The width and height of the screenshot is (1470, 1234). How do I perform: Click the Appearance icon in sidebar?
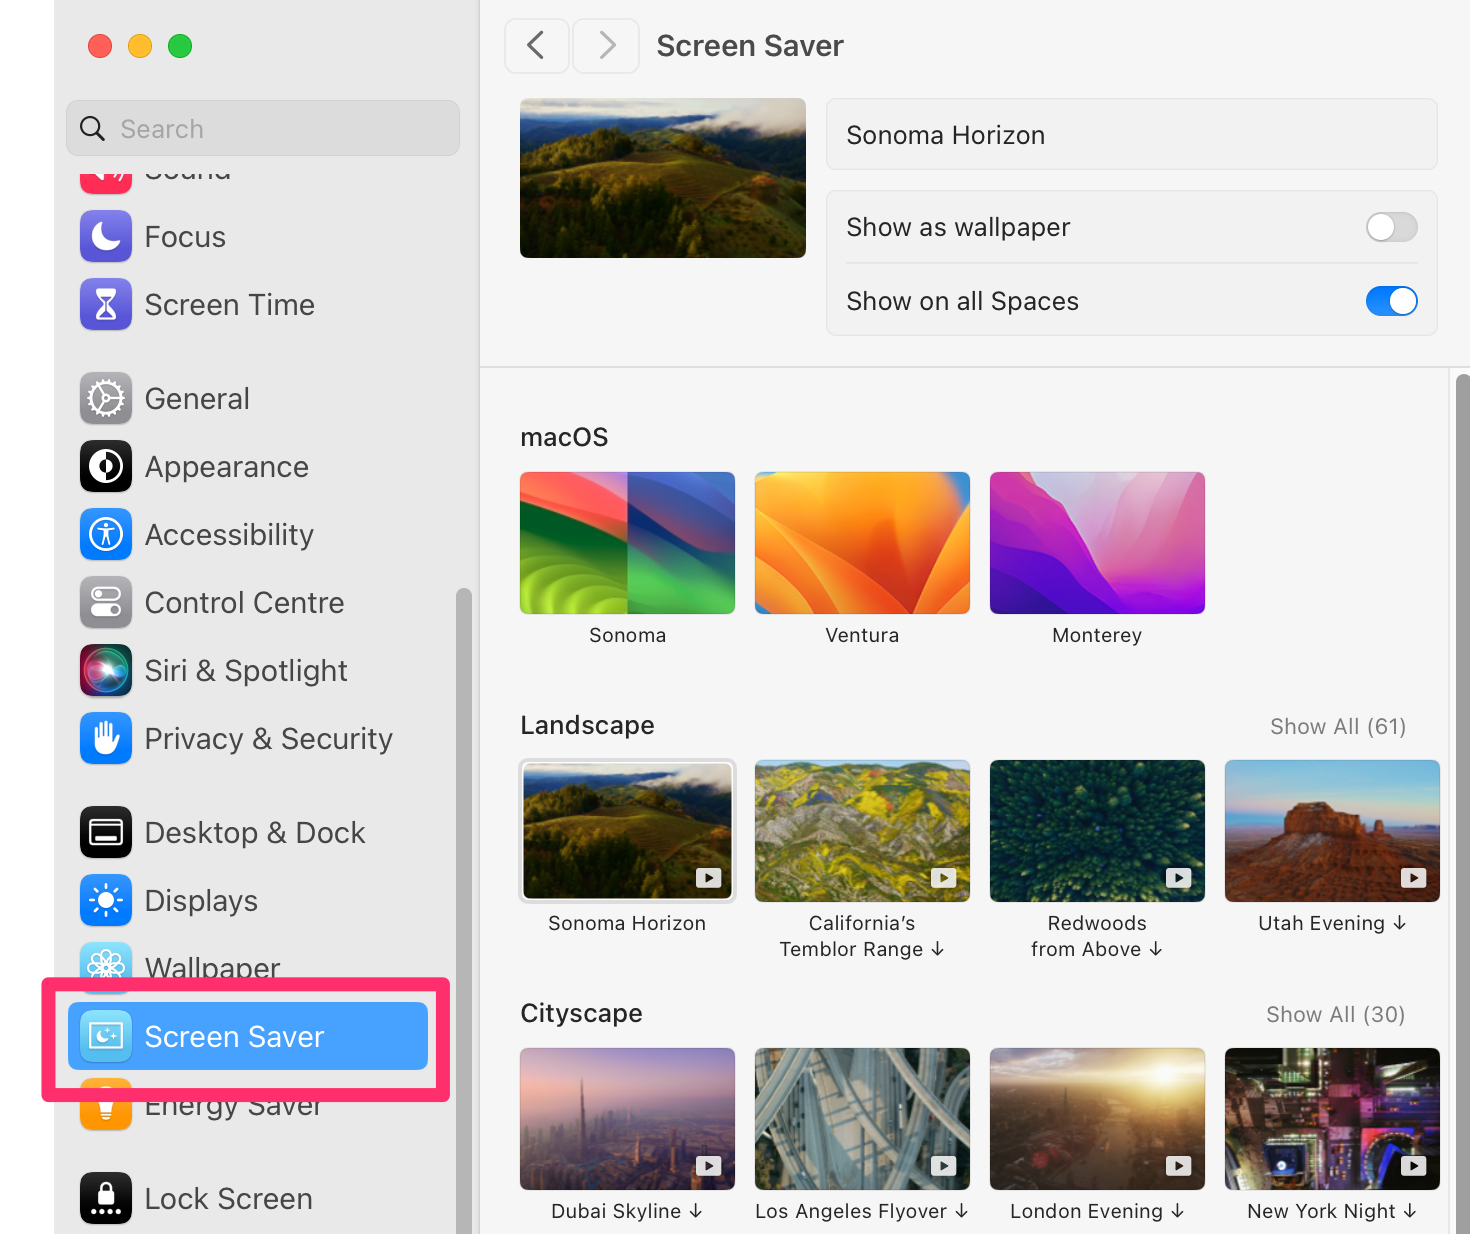tap(106, 466)
